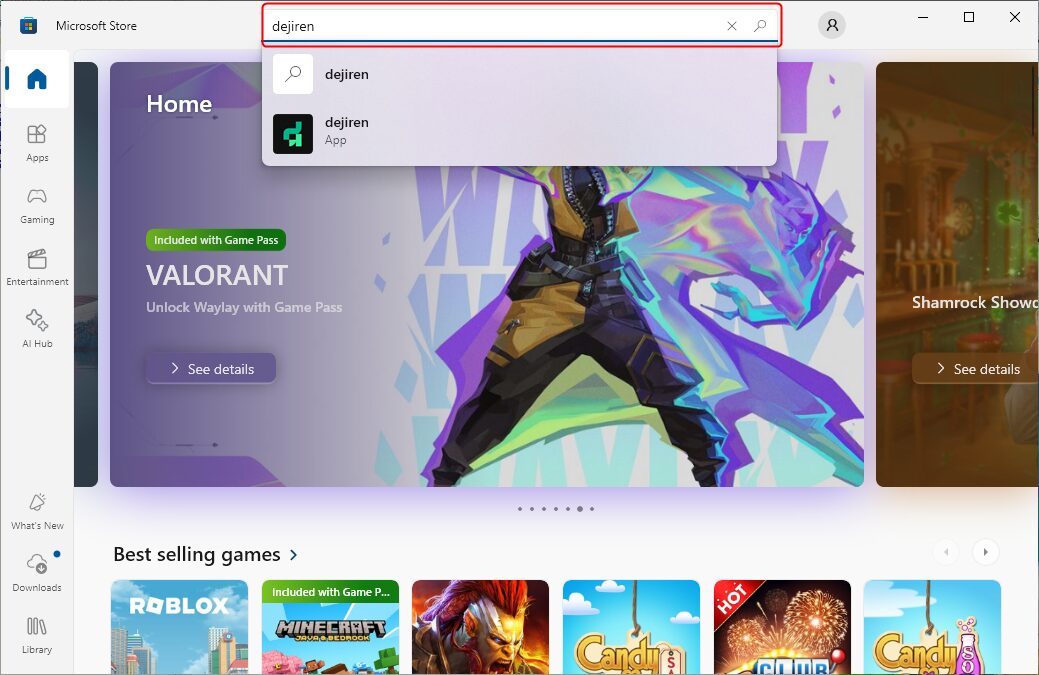This screenshot has height=675, width=1039.
Task: Maximize the Microsoft Store window
Action: [969, 17]
